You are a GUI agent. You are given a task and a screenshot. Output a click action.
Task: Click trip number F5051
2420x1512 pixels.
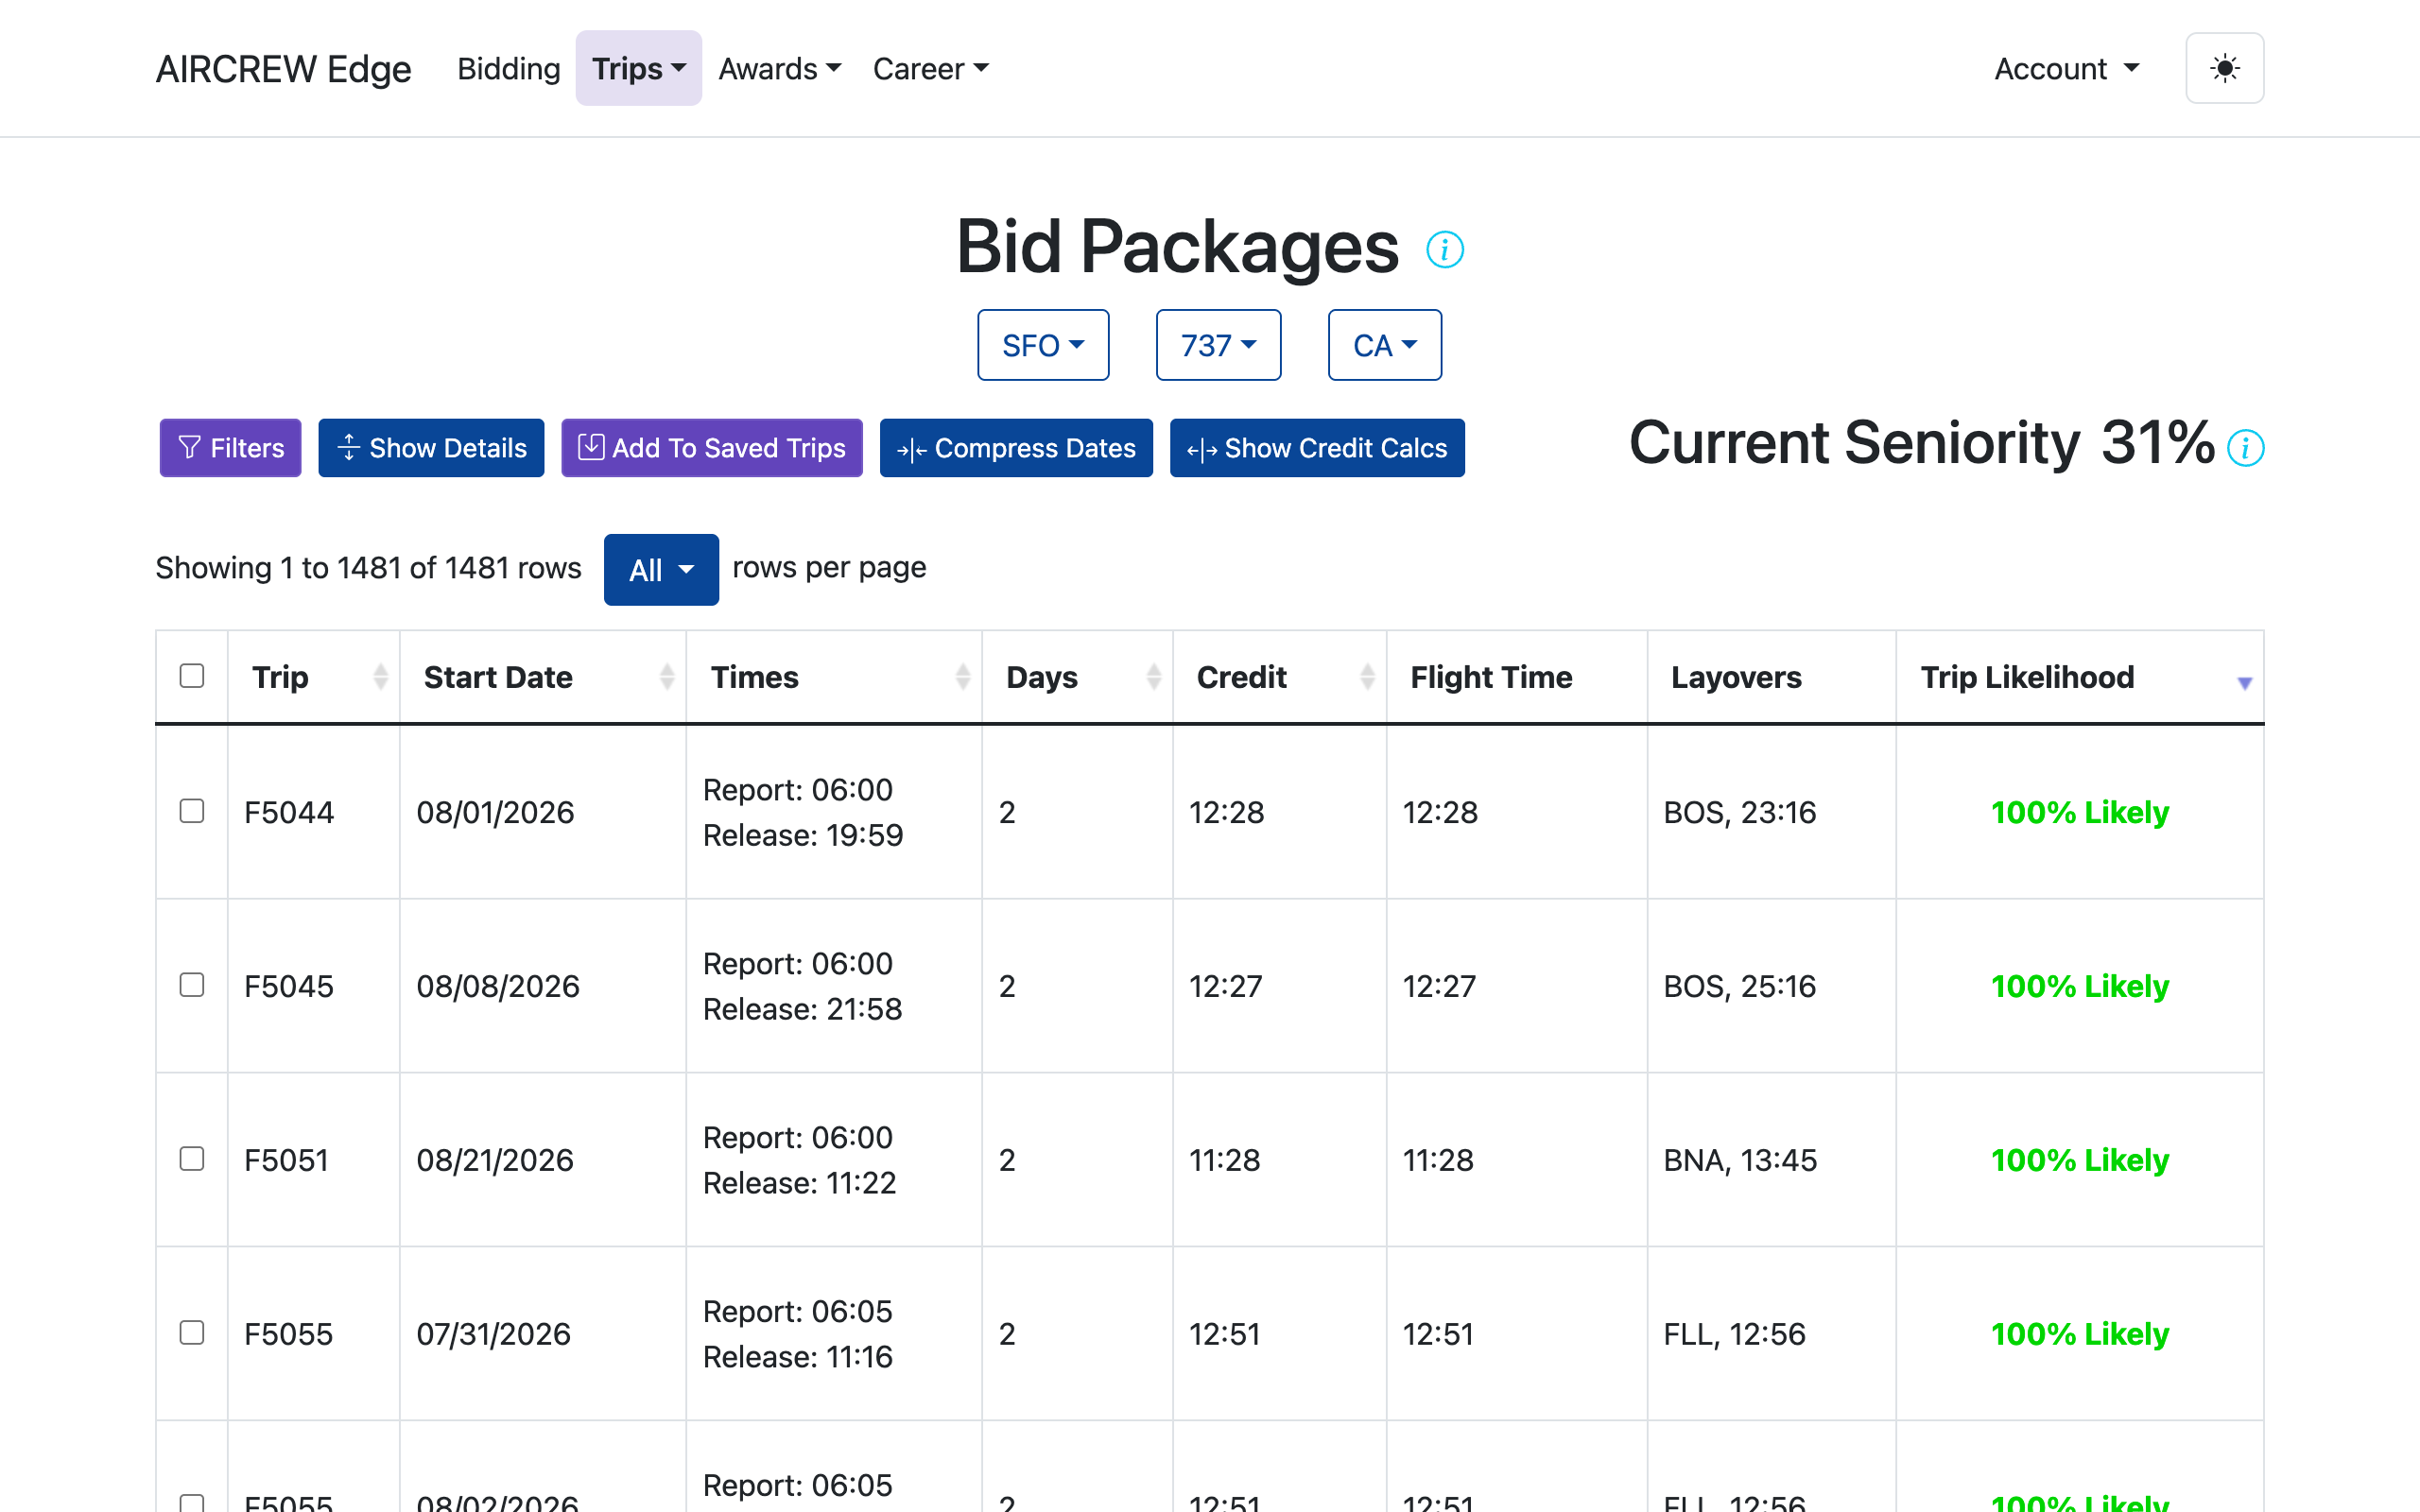coord(286,1160)
